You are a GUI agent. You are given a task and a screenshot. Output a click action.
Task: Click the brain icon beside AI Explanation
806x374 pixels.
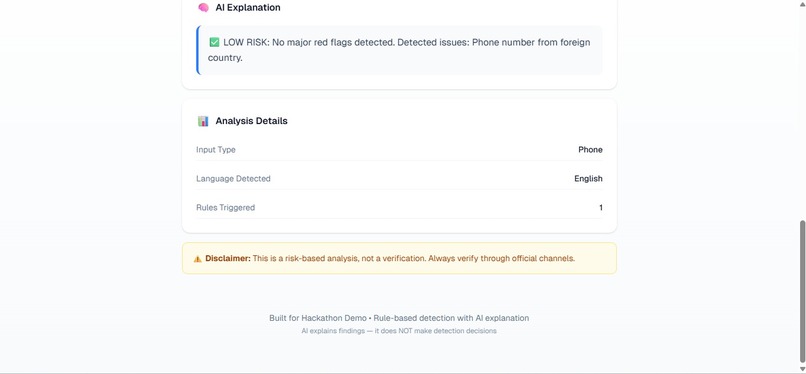203,8
